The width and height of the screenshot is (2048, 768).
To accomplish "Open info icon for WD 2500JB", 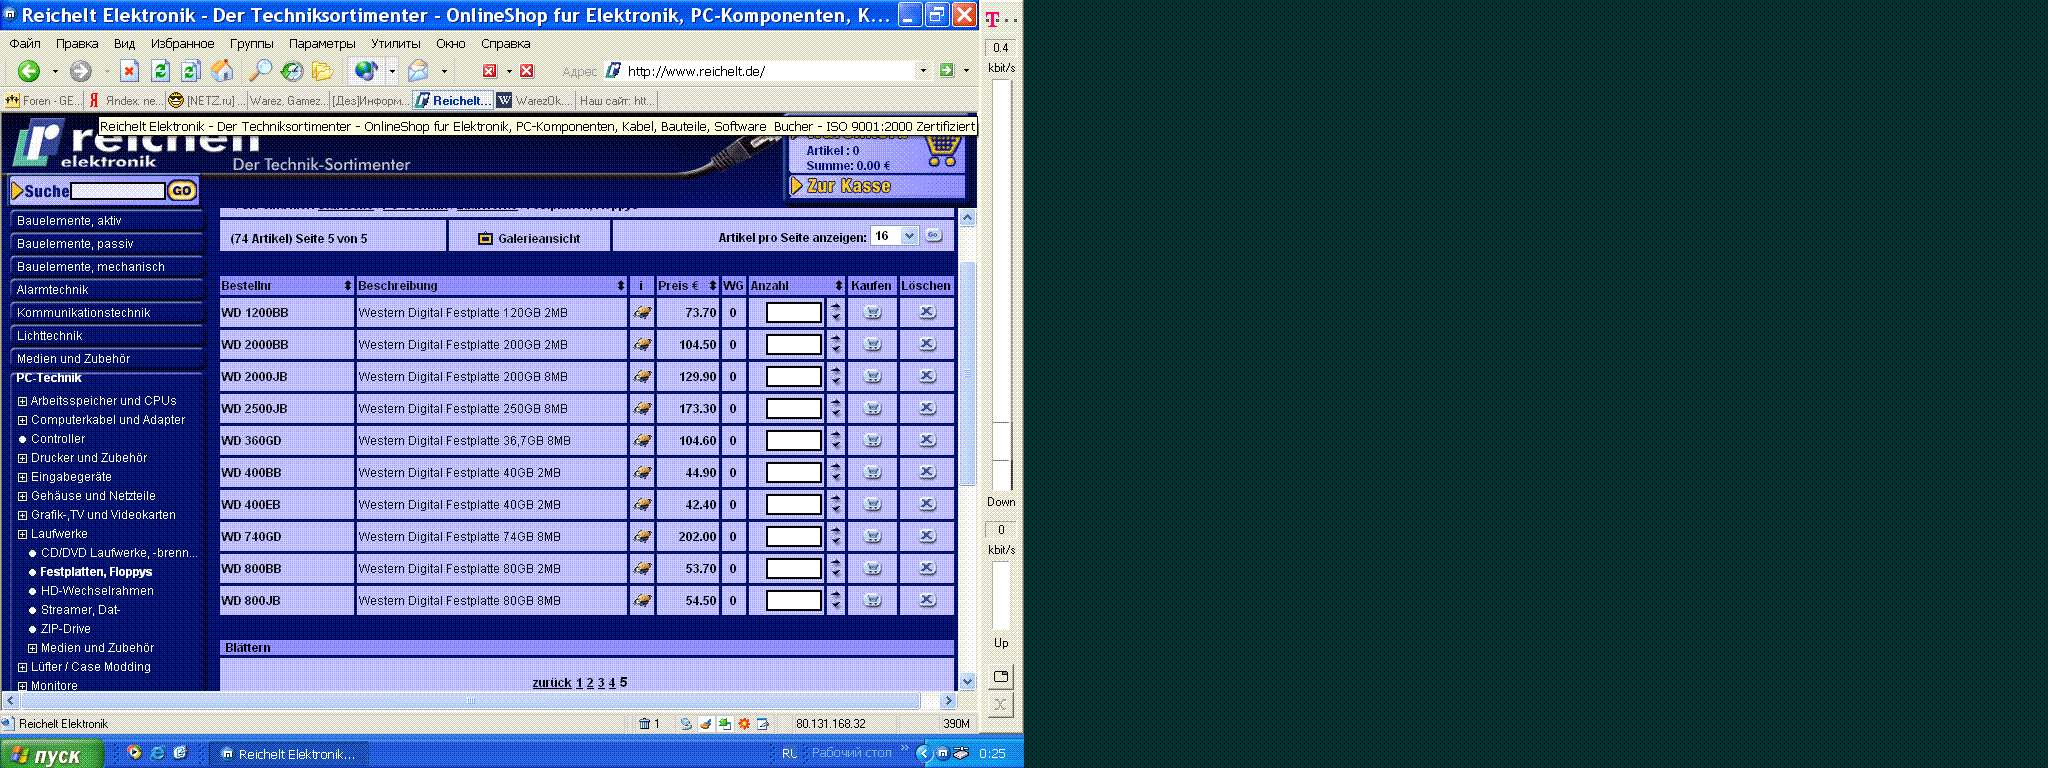I will click(x=642, y=409).
